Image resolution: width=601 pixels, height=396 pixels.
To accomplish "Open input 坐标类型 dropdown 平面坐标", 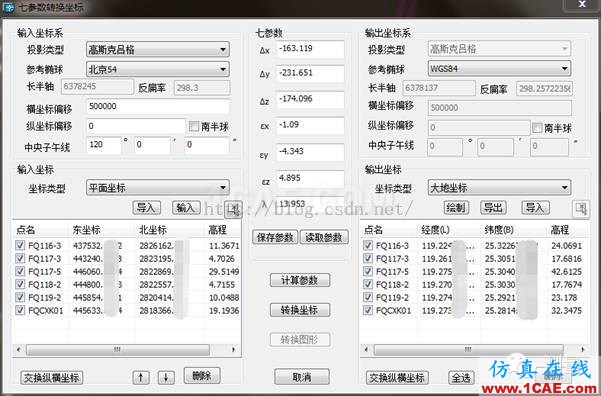I will point(158,187).
